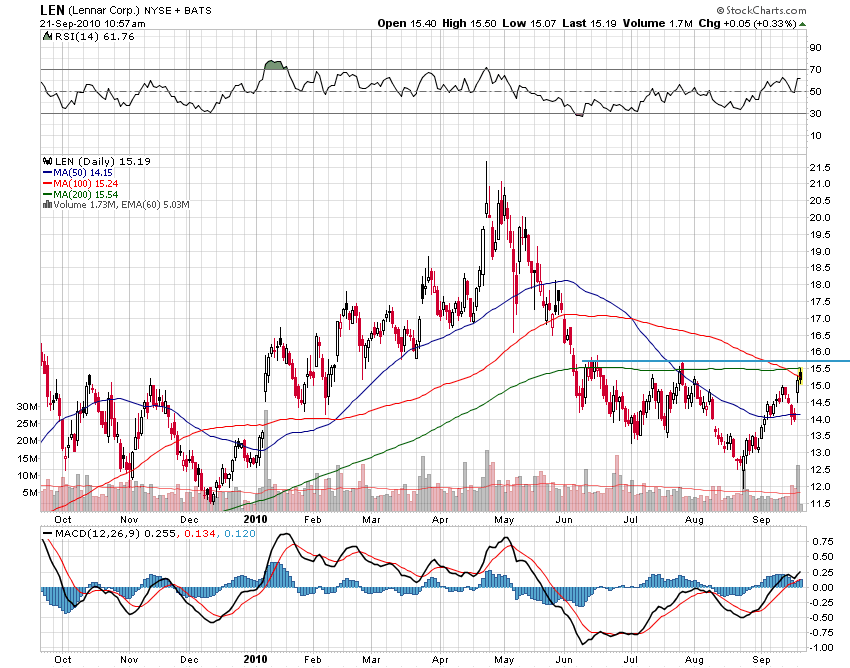The image size is (850, 668).
Task: Click the 18.0 price axis label
Action: 820,285
